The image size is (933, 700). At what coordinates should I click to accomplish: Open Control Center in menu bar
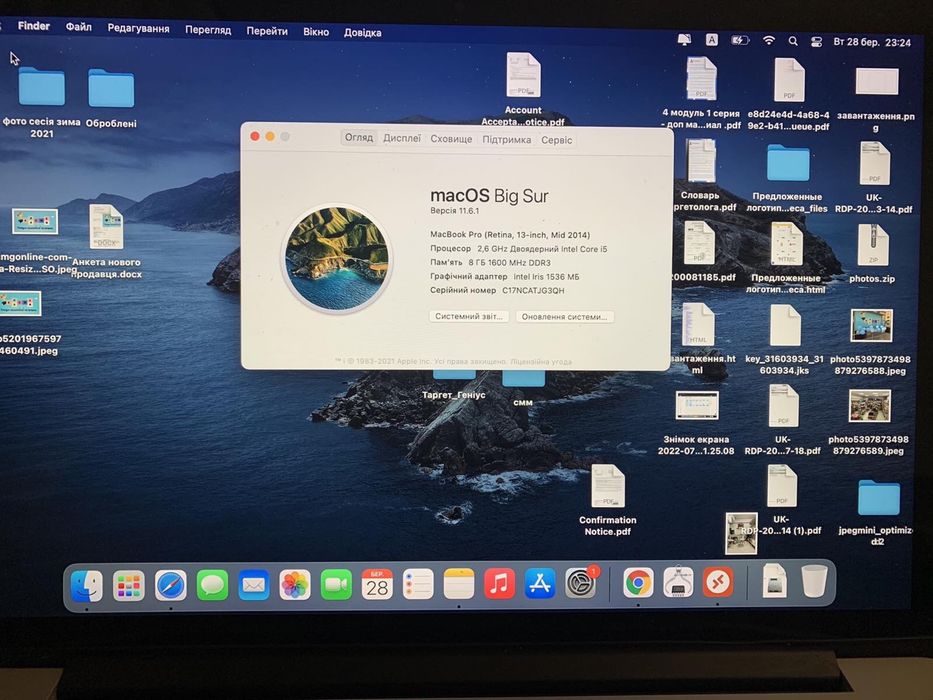point(816,42)
